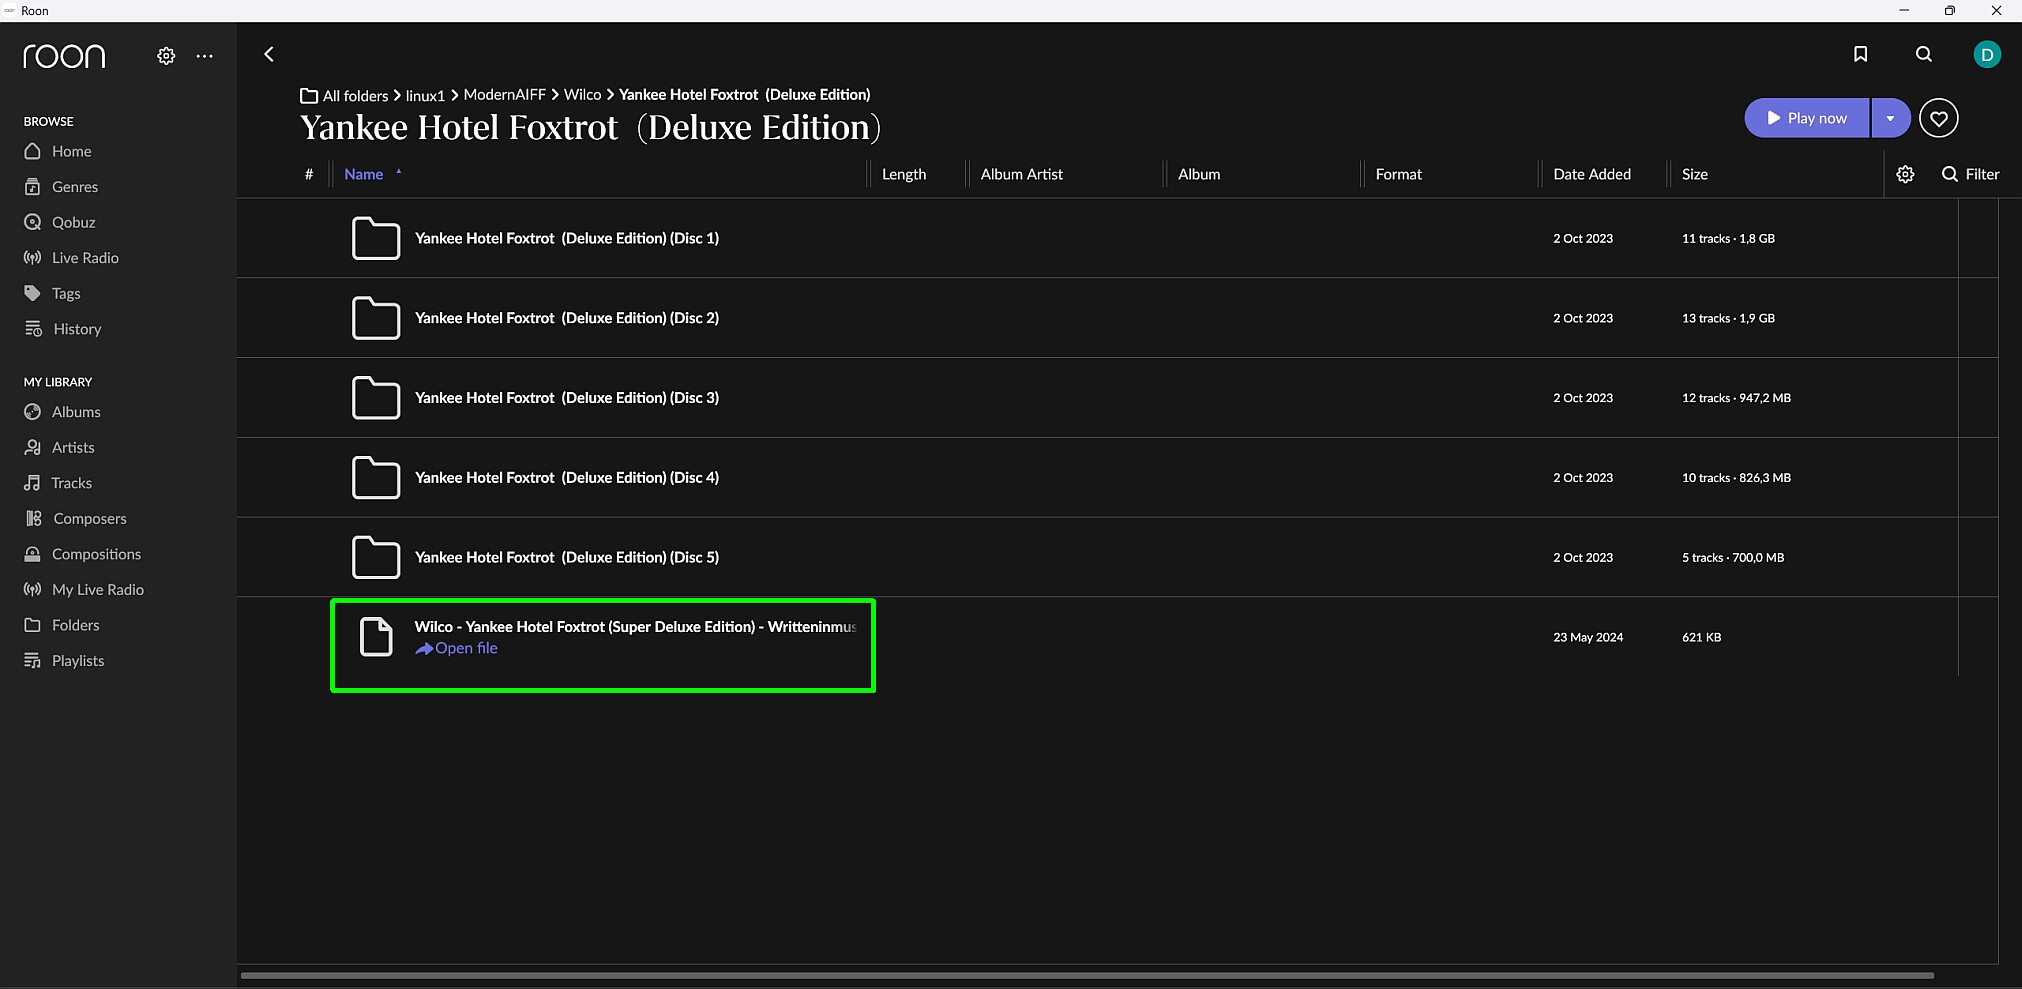
Task: Open the Disc 4 folder icon
Action: click(376, 477)
